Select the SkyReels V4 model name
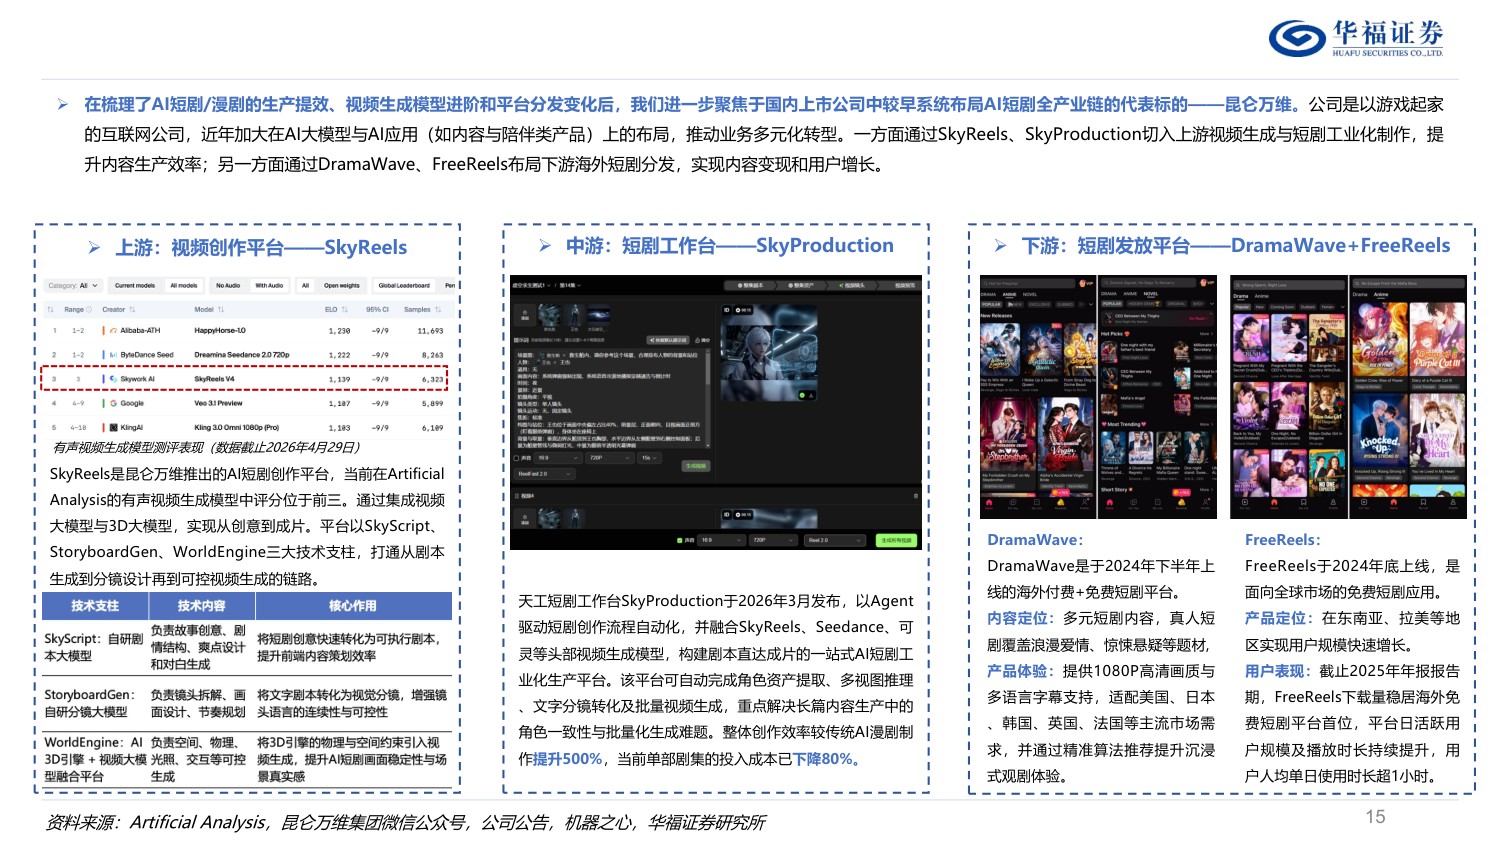This screenshot has height=844, width=1500. click(x=215, y=379)
